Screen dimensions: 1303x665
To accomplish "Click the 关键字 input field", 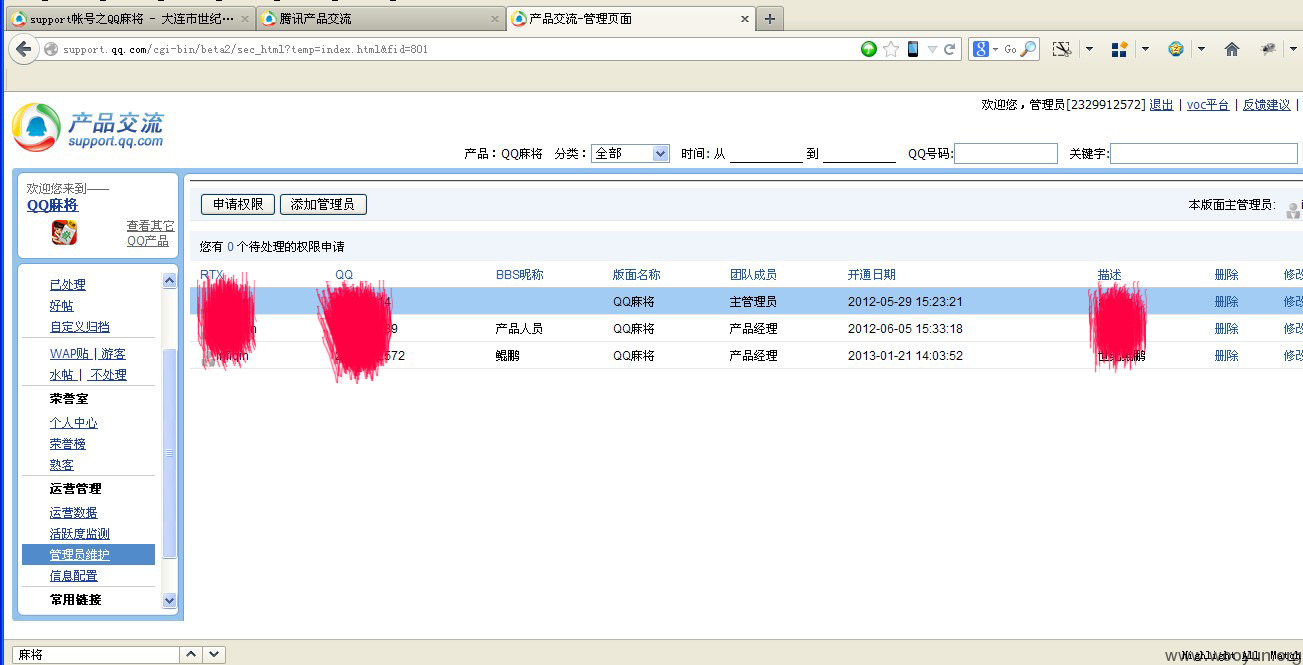I will coord(1204,153).
